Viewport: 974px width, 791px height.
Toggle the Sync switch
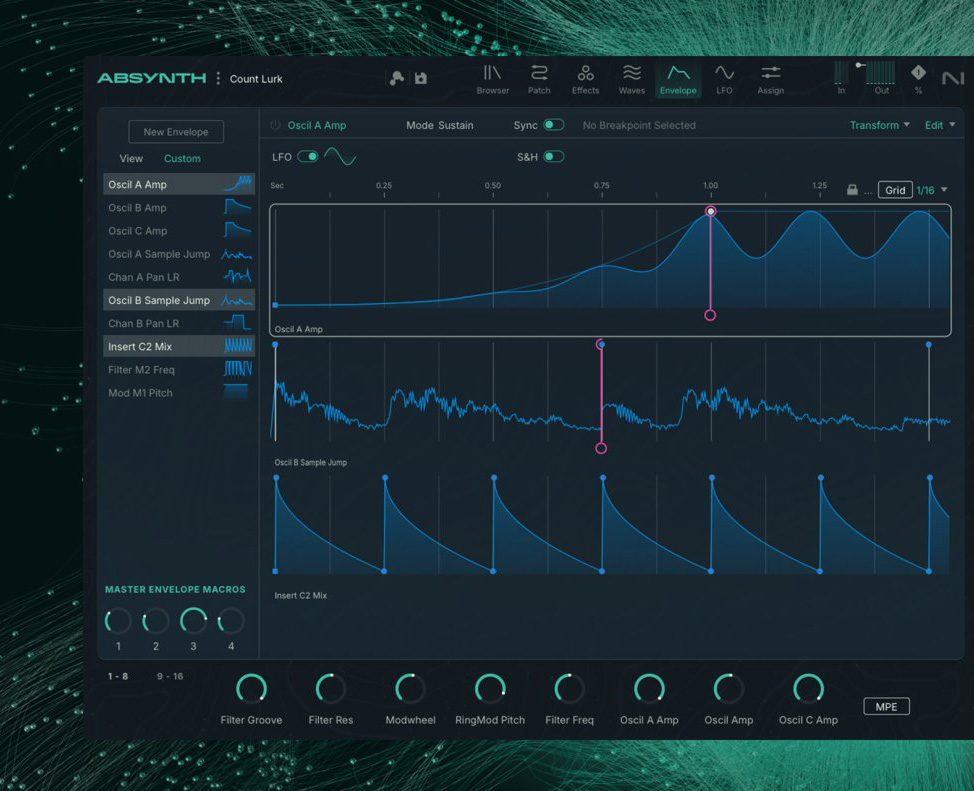click(x=553, y=125)
